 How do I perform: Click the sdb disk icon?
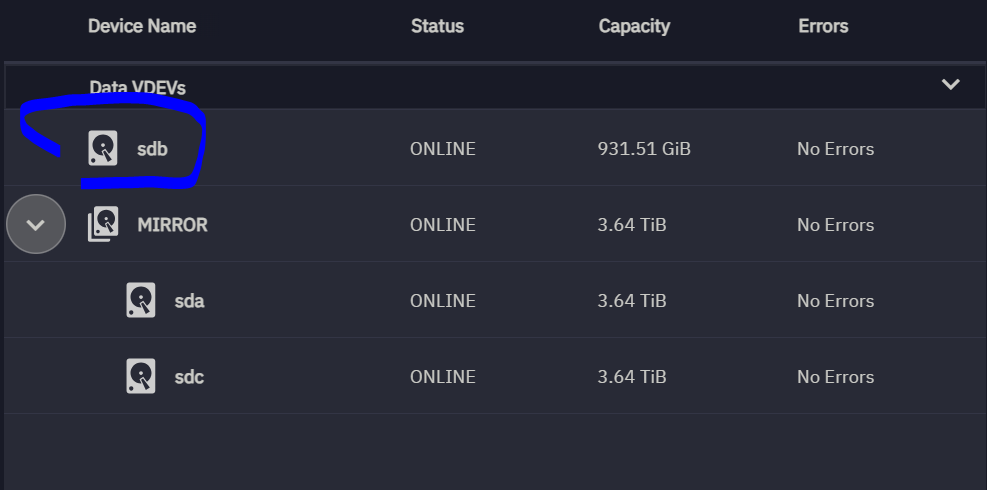click(x=103, y=148)
